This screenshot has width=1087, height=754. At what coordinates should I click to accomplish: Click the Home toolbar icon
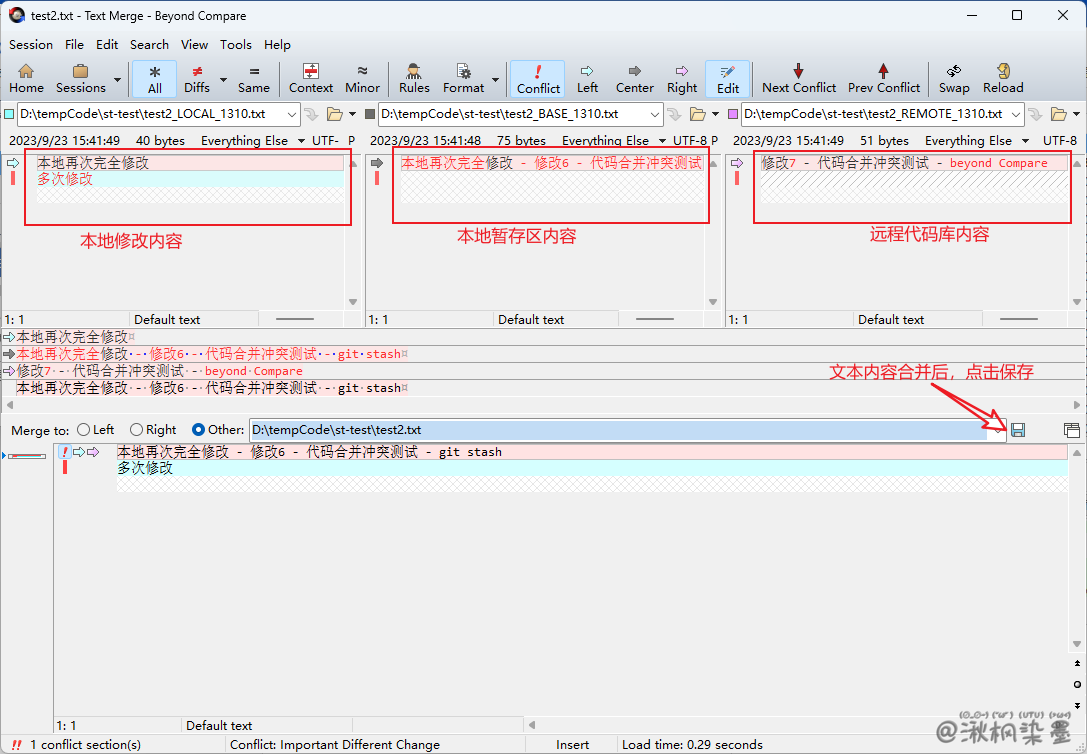point(26,78)
